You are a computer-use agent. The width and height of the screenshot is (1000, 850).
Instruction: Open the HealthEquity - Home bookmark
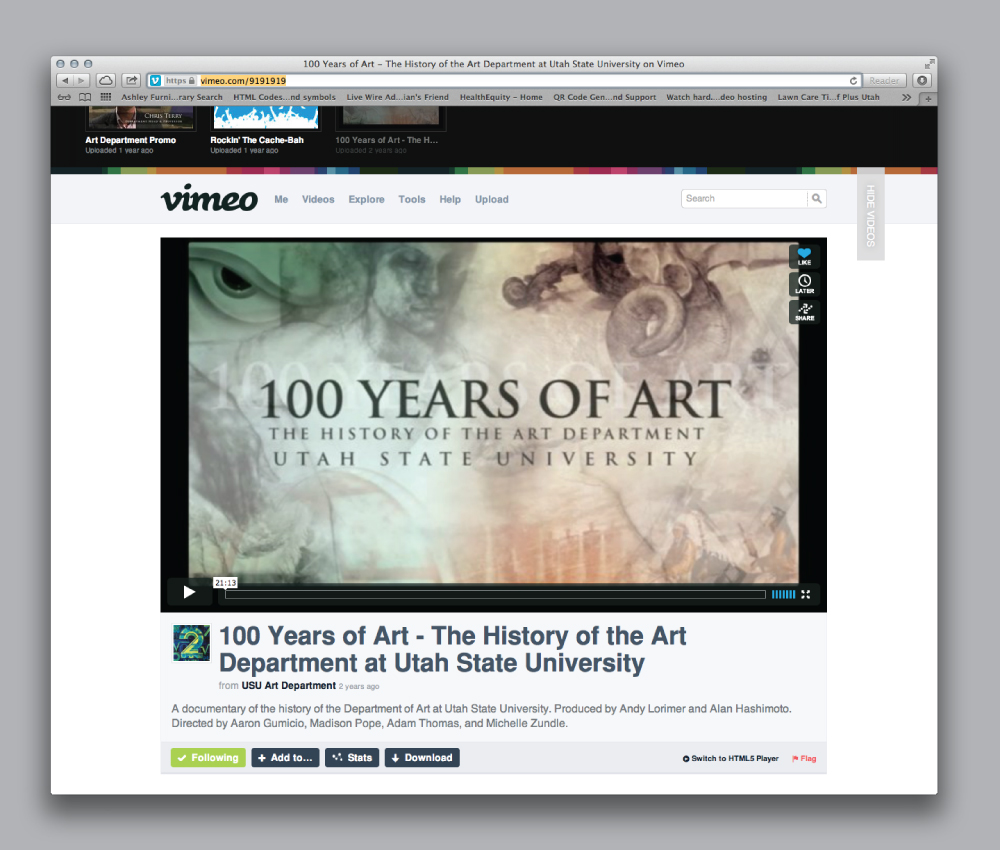click(501, 98)
